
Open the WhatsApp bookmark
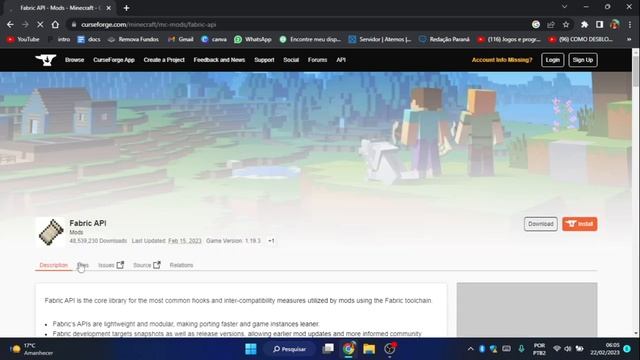253,39
